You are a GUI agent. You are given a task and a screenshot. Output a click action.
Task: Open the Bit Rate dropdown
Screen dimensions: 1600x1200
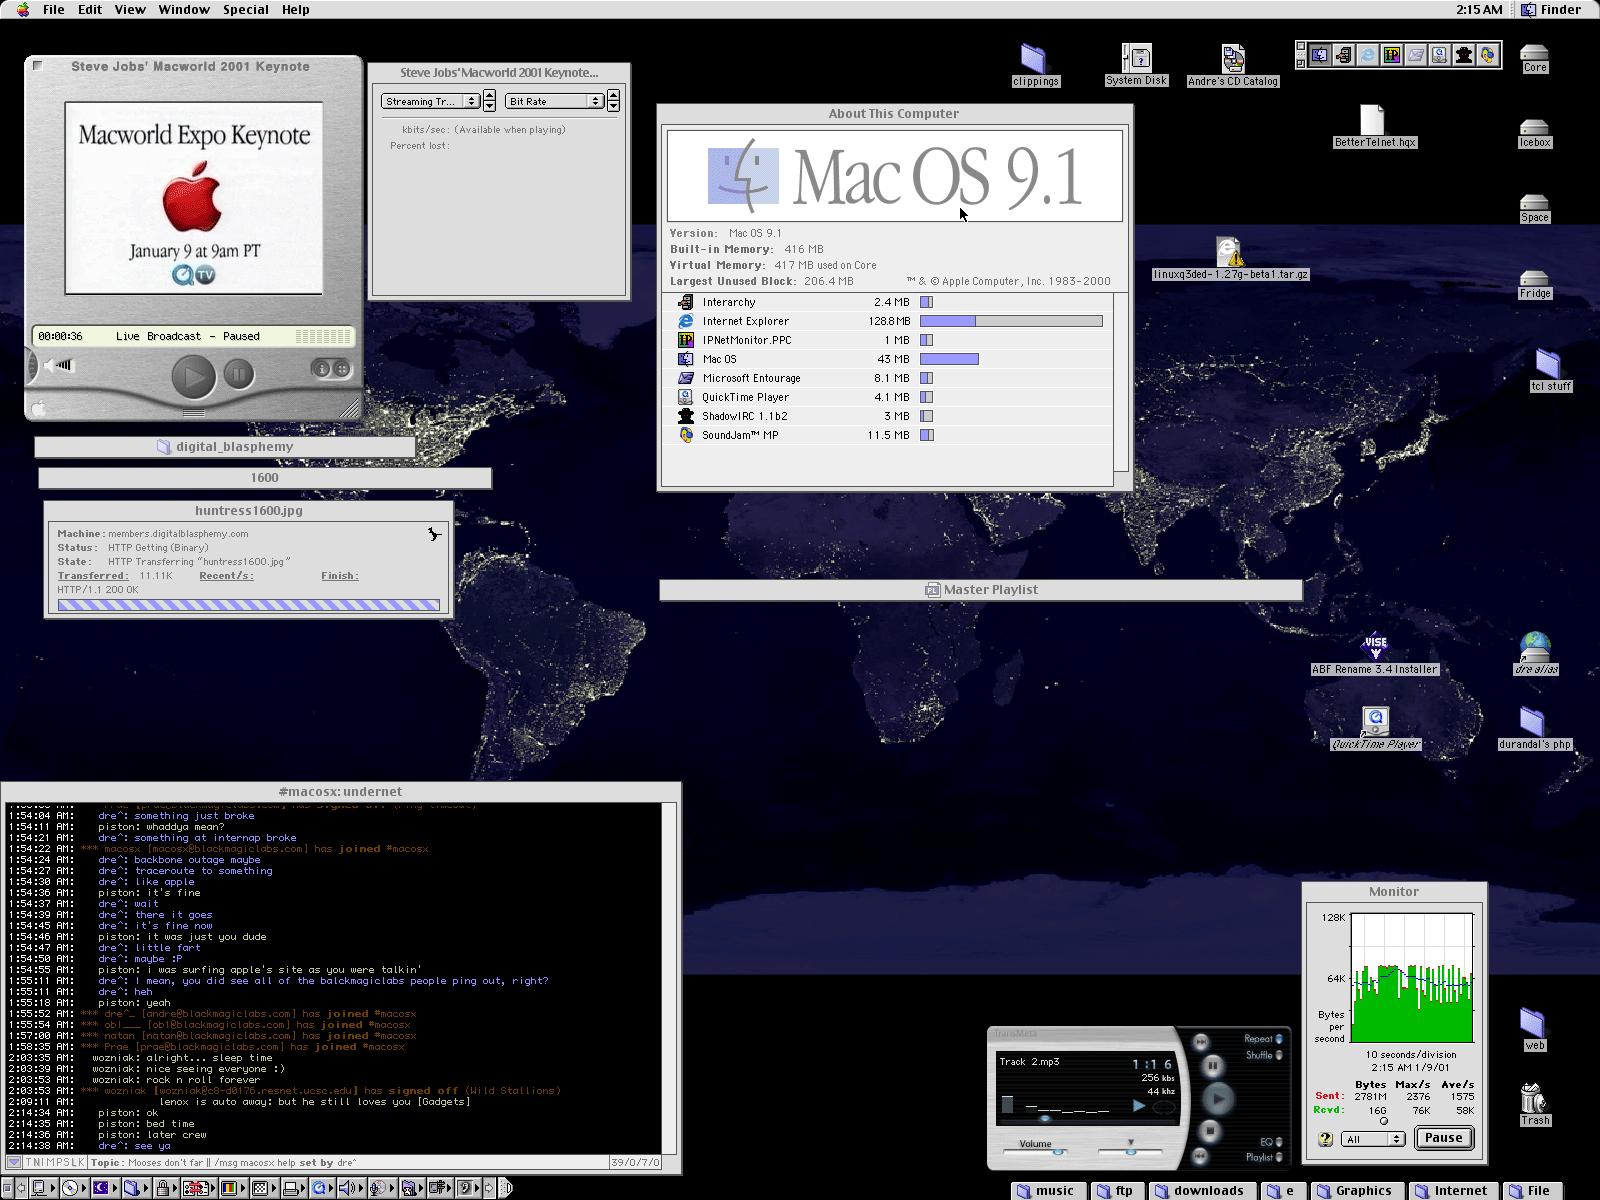pyautogui.click(x=554, y=101)
